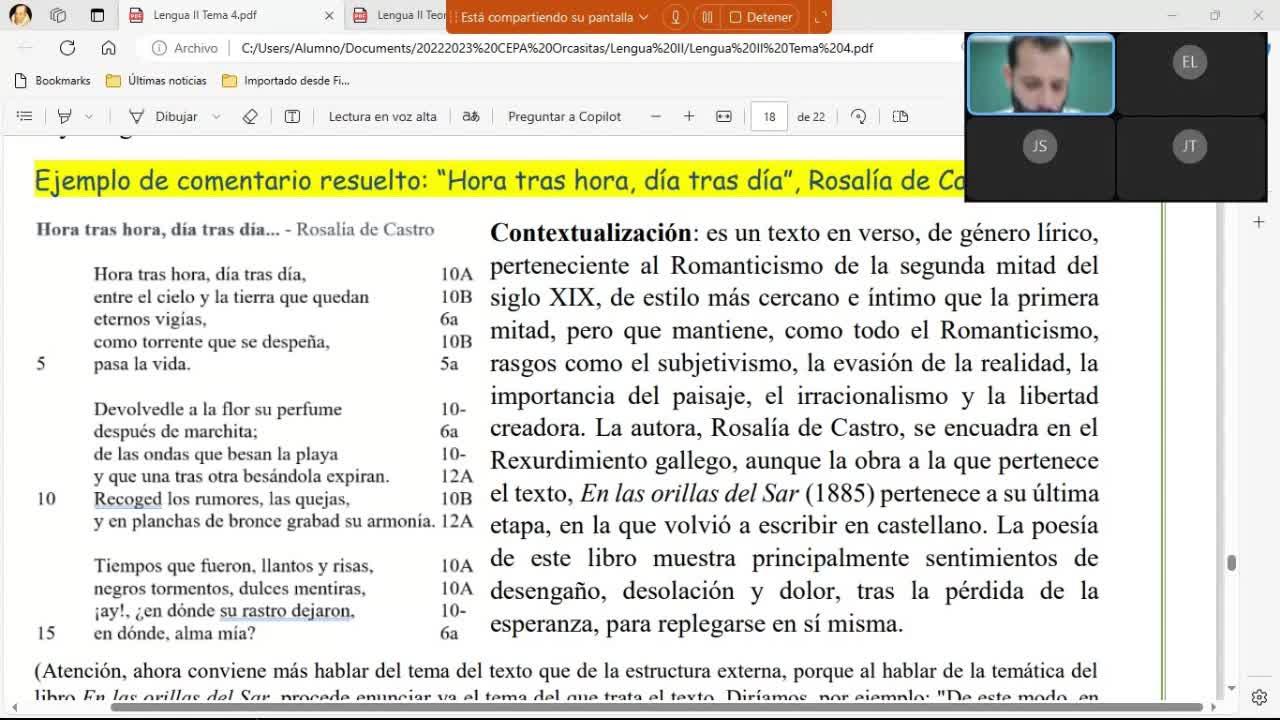Go to the browser home page
The image size is (1280, 720).
click(109, 47)
